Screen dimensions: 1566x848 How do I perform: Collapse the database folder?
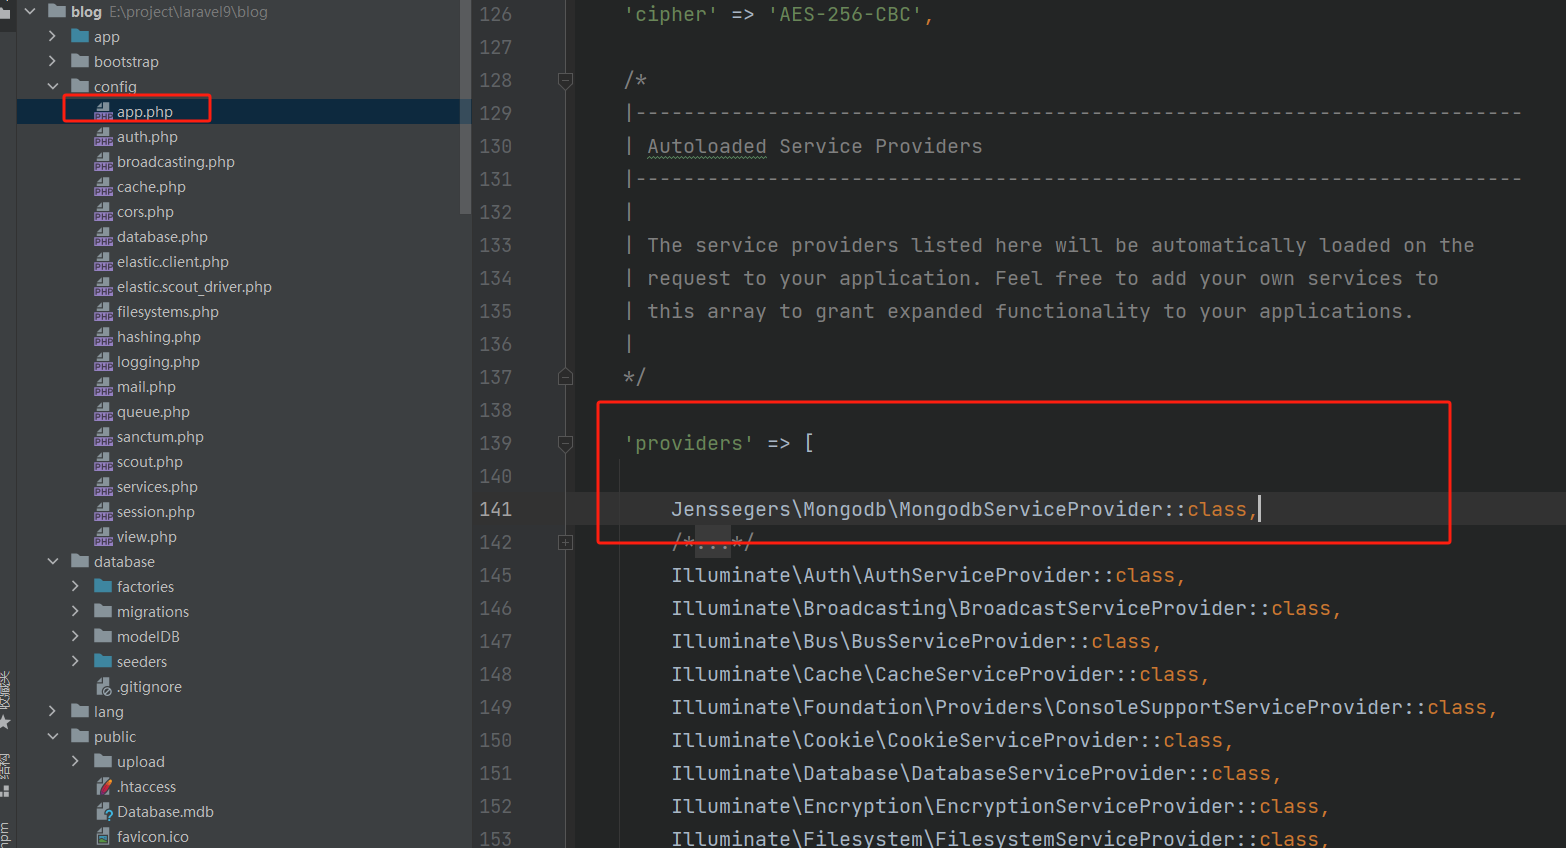(x=53, y=562)
